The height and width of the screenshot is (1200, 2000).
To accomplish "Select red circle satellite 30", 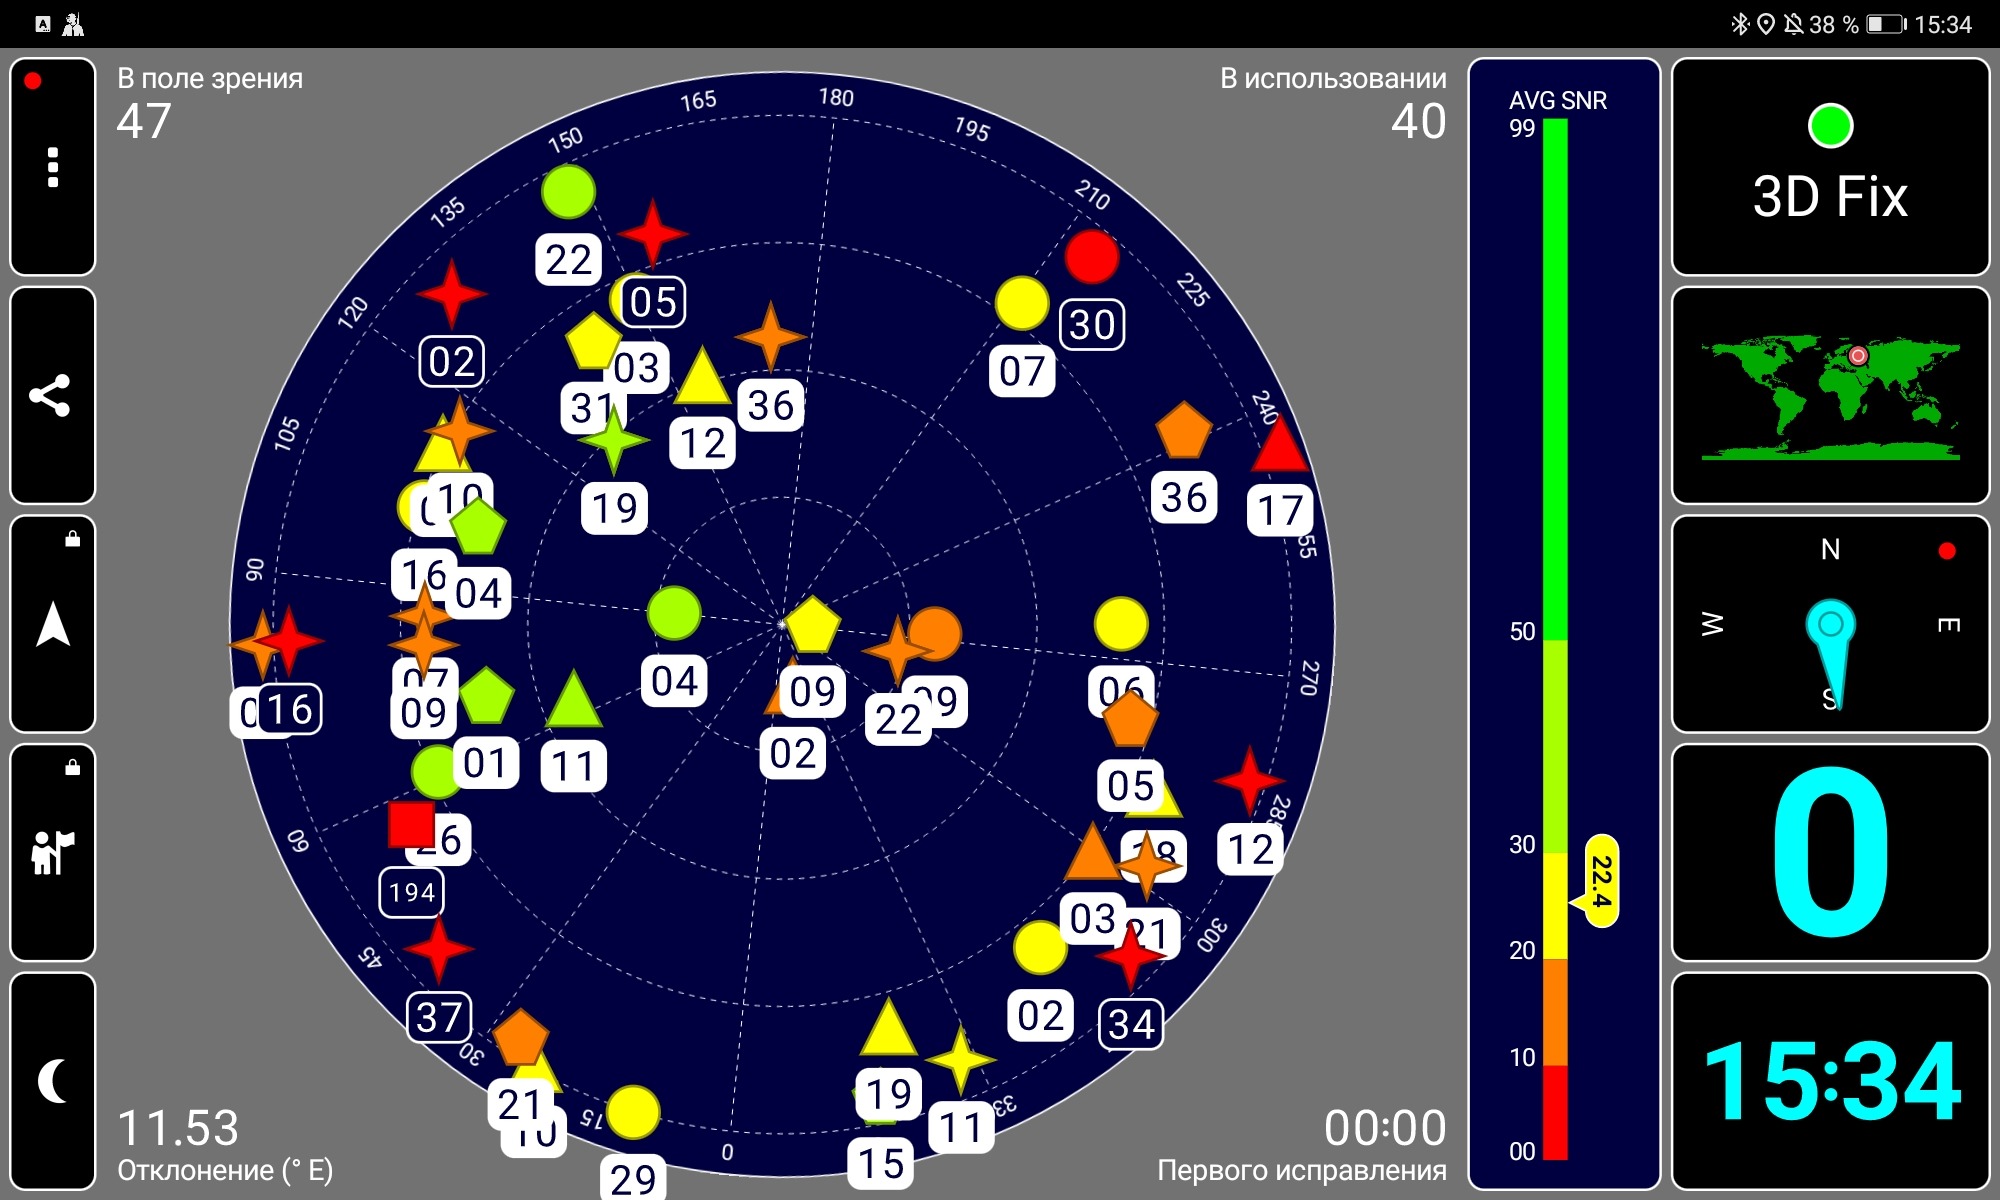I will (x=1091, y=257).
